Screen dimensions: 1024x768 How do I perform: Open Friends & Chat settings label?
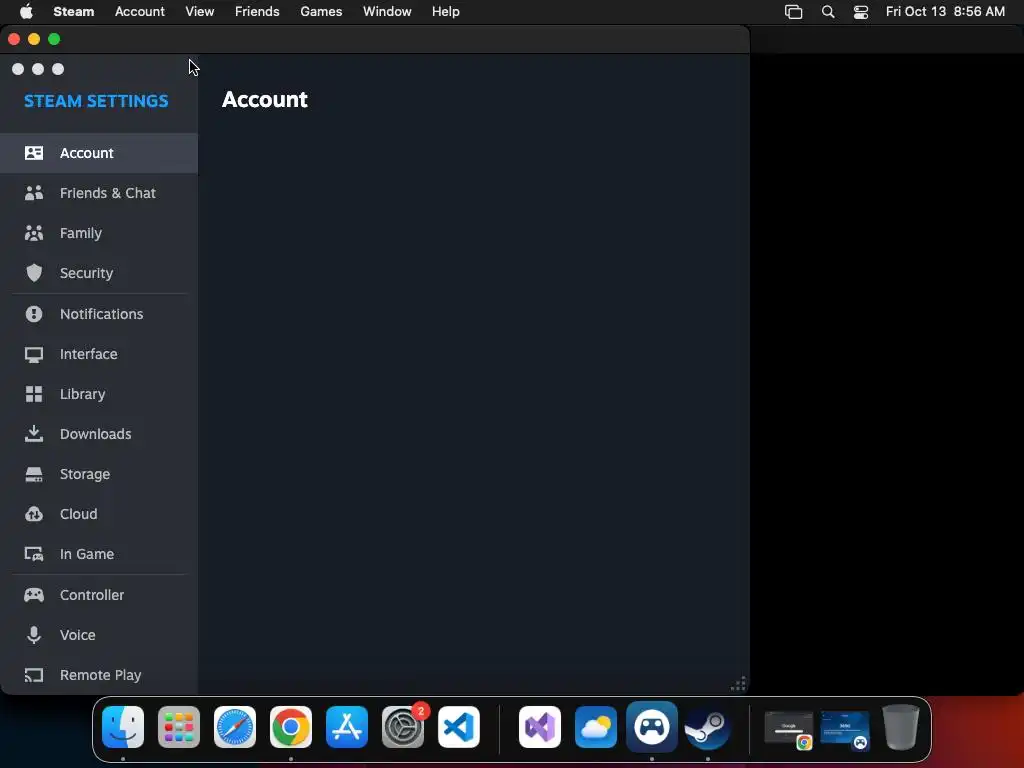coord(108,193)
